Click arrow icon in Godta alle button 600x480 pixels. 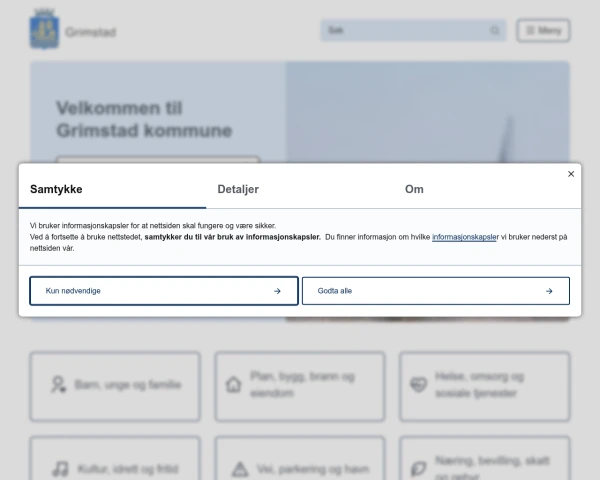pyautogui.click(x=549, y=291)
